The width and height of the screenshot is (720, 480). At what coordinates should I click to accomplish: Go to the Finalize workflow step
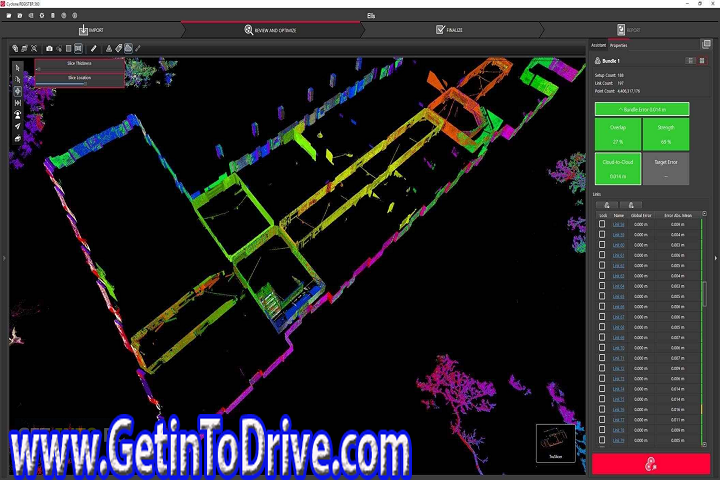click(449, 30)
